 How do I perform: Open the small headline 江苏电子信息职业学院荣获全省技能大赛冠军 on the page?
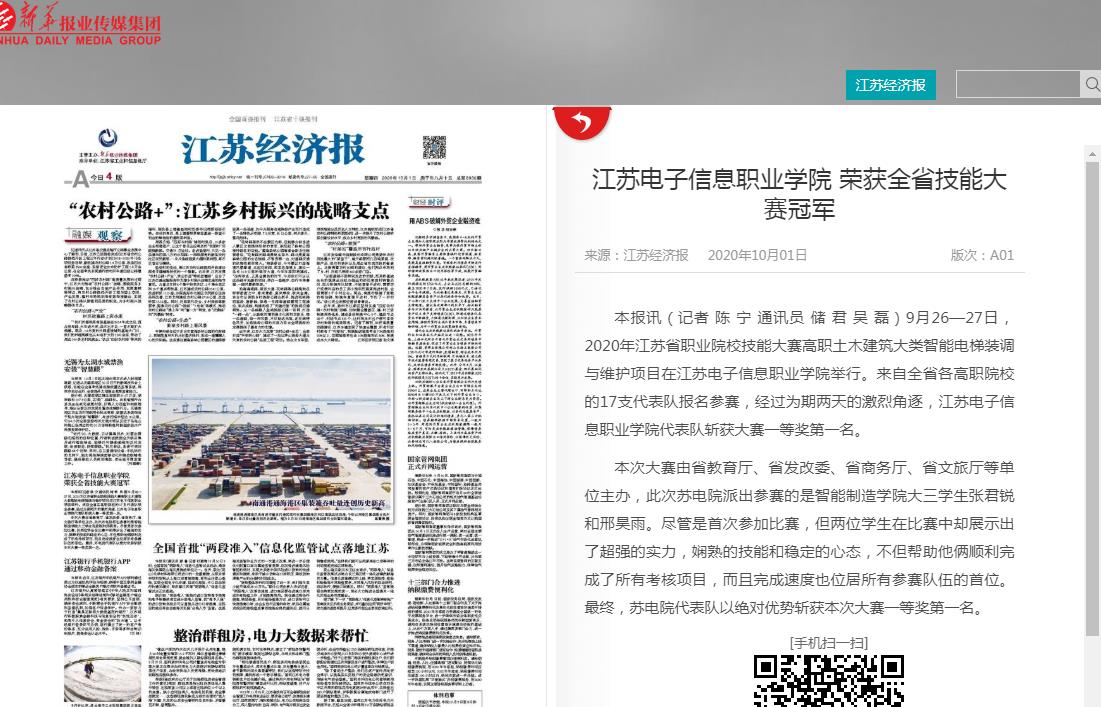97,480
